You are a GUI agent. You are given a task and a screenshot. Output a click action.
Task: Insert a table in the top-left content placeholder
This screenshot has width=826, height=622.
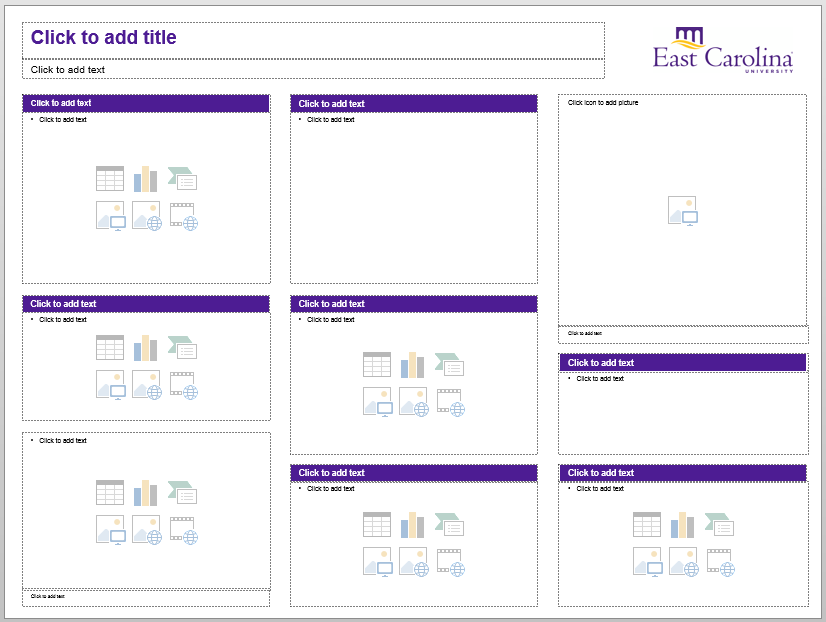(x=110, y=178)
